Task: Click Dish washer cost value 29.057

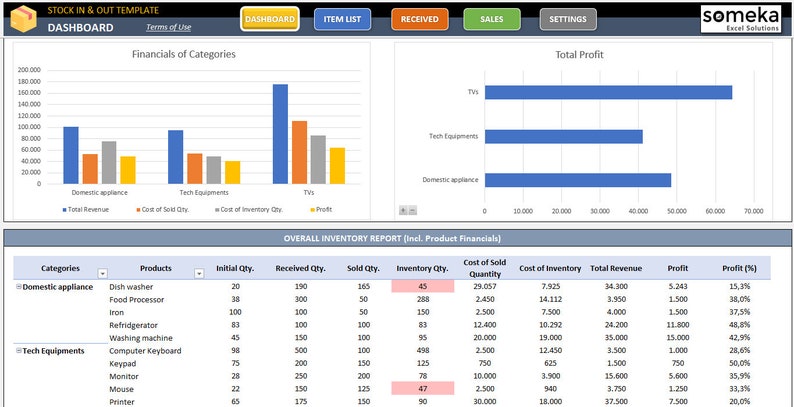Action: coord(485,287)
